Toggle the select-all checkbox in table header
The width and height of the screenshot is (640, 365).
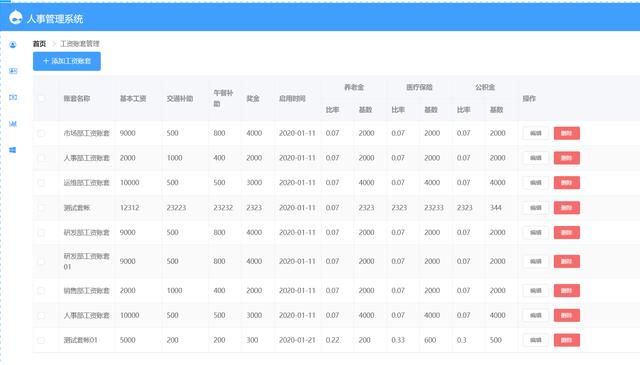pyautogui.click(x=41, y=98)
